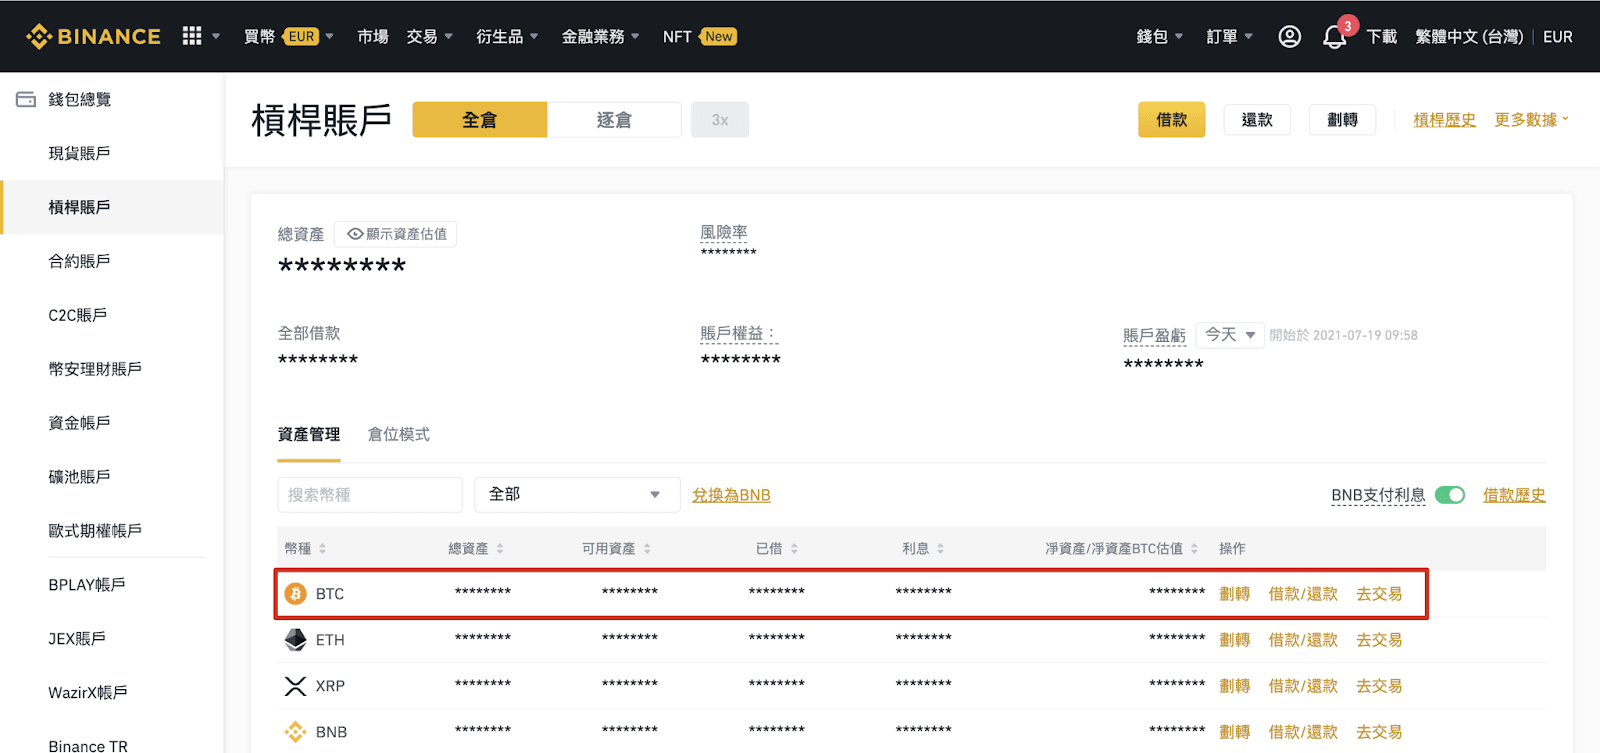
Task: Open 借款歷史 link
Action: click(x=1514, y=495)
